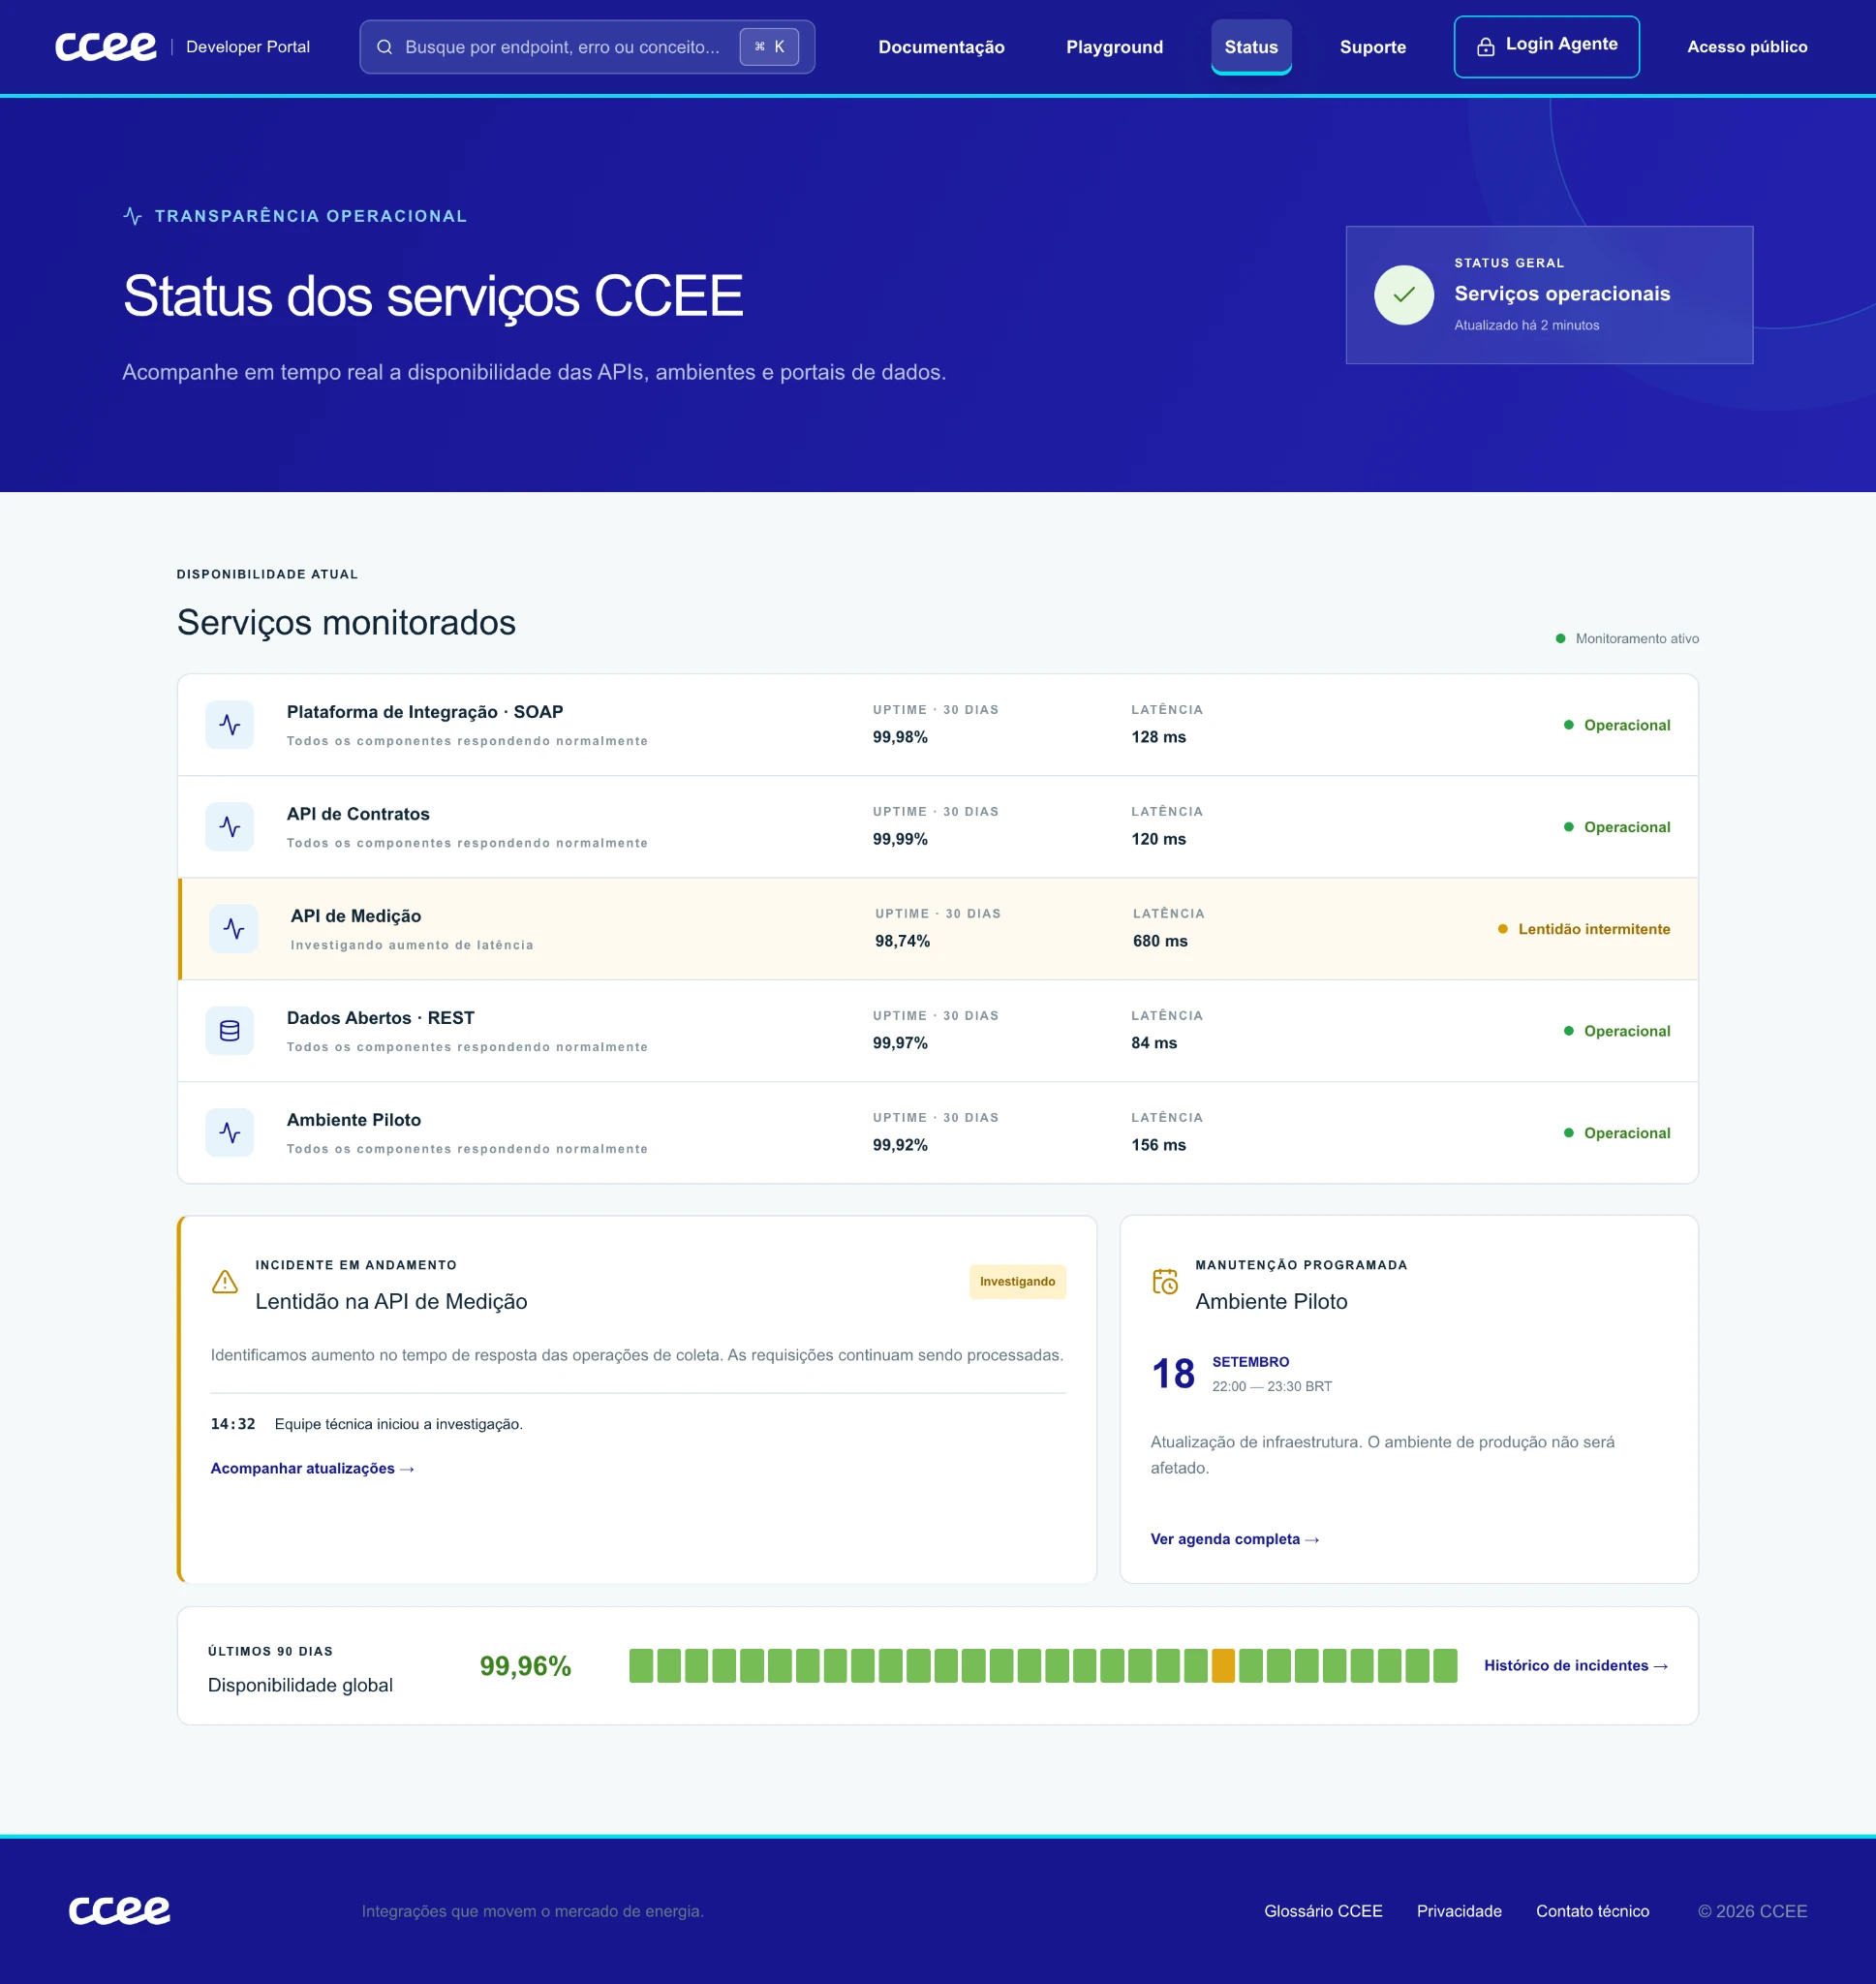
Task: Open Privacidade footer link
Action: (1459, 1911)
